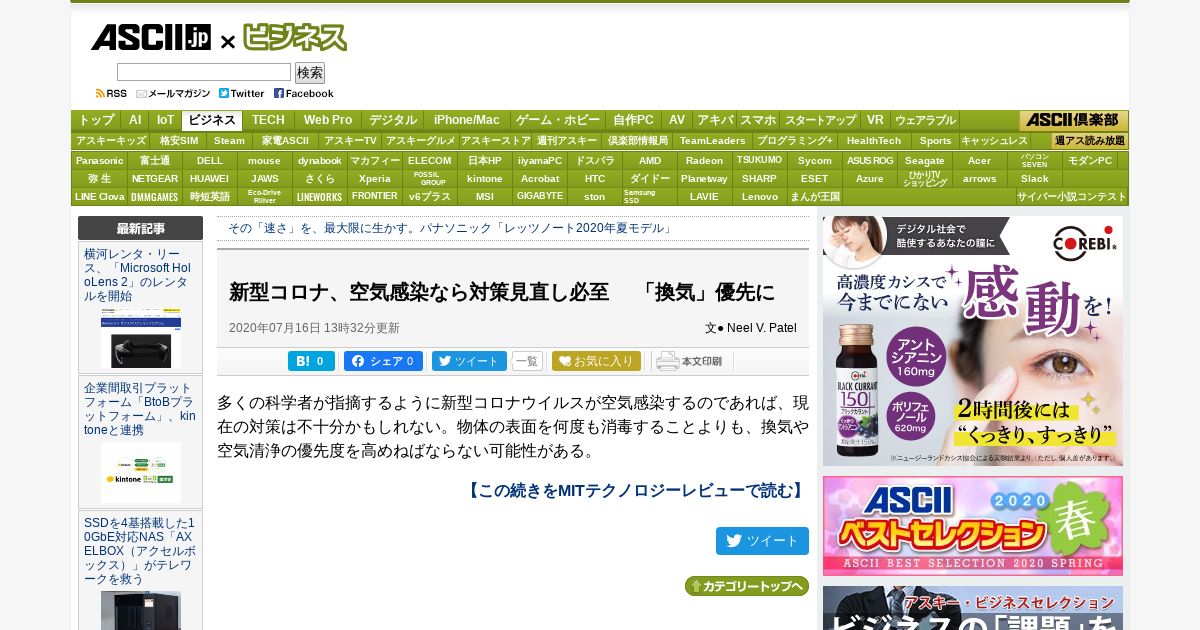Focus the site search text field
Viewport: 1200px width, 630px height.
[x=204, y=72]
